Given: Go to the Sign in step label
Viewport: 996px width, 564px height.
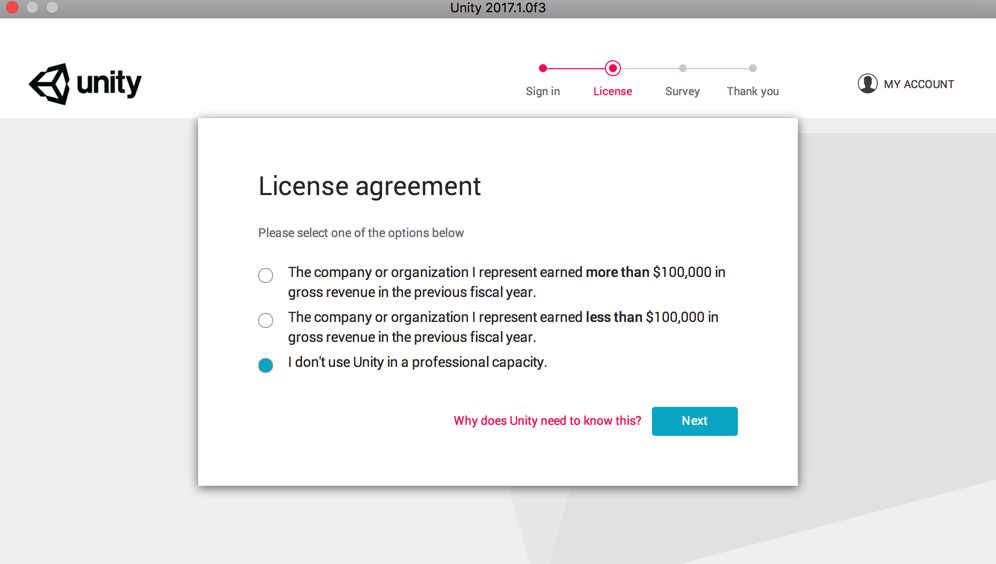Looking at the screenshot, I should [543, 91].
